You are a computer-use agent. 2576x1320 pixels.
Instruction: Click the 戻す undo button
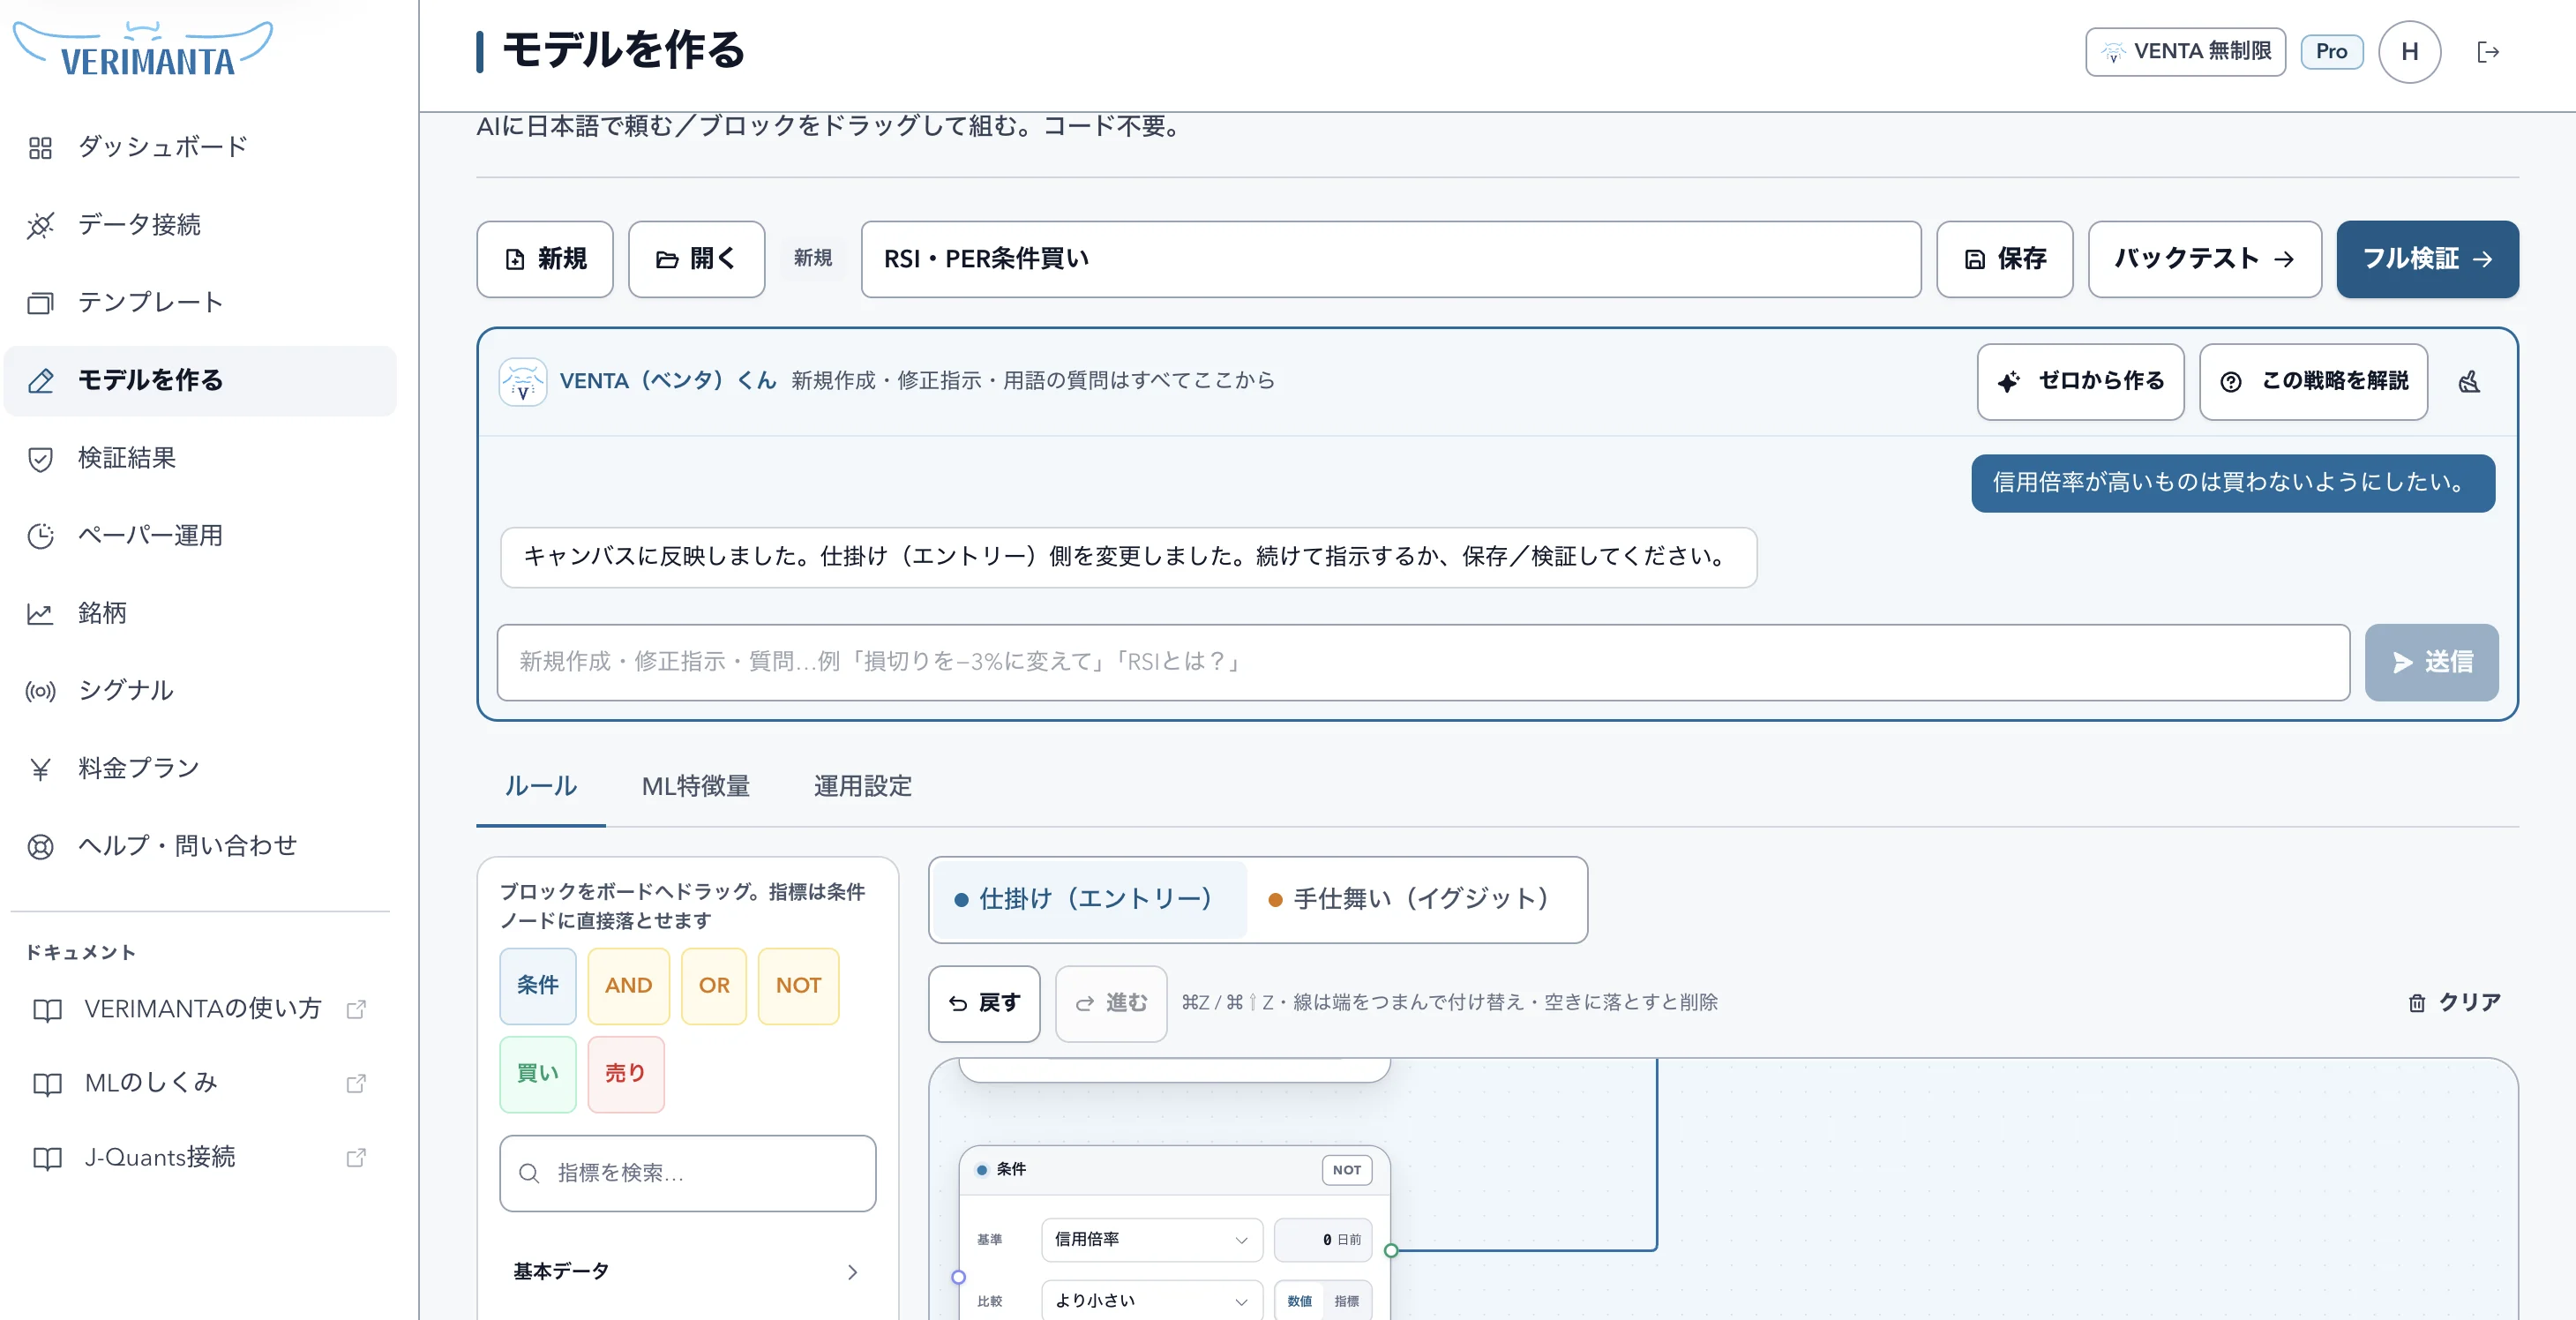point(984,1003)
